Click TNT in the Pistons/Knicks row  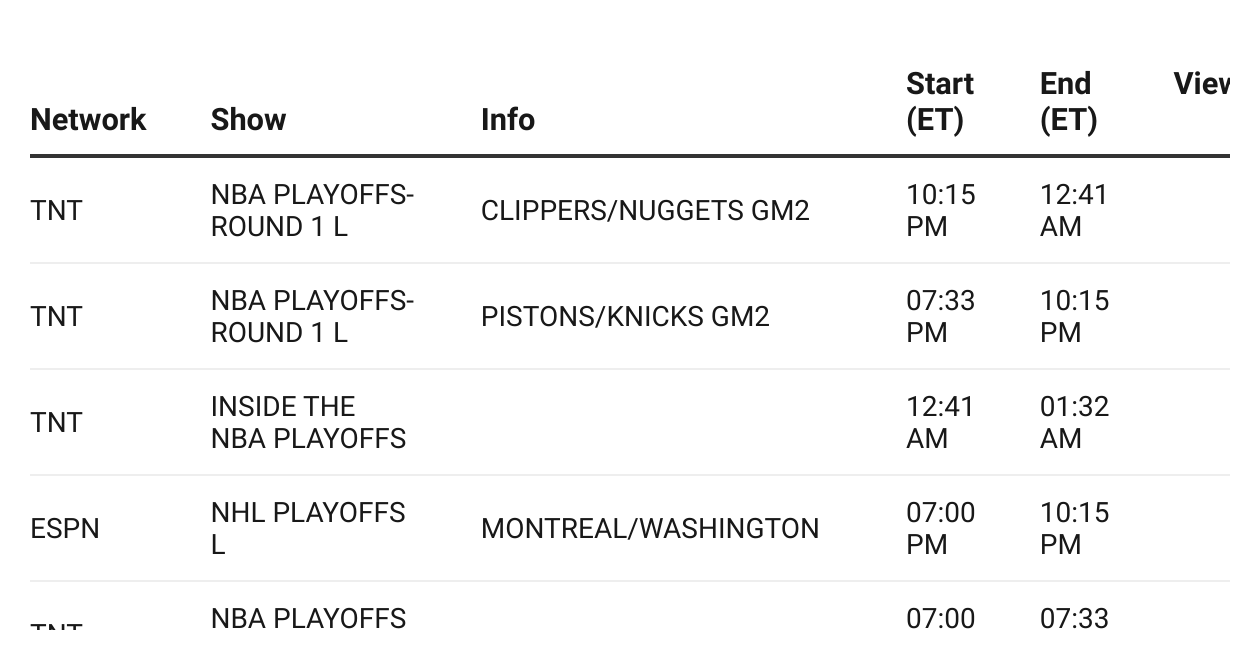[x=56, y=317]
